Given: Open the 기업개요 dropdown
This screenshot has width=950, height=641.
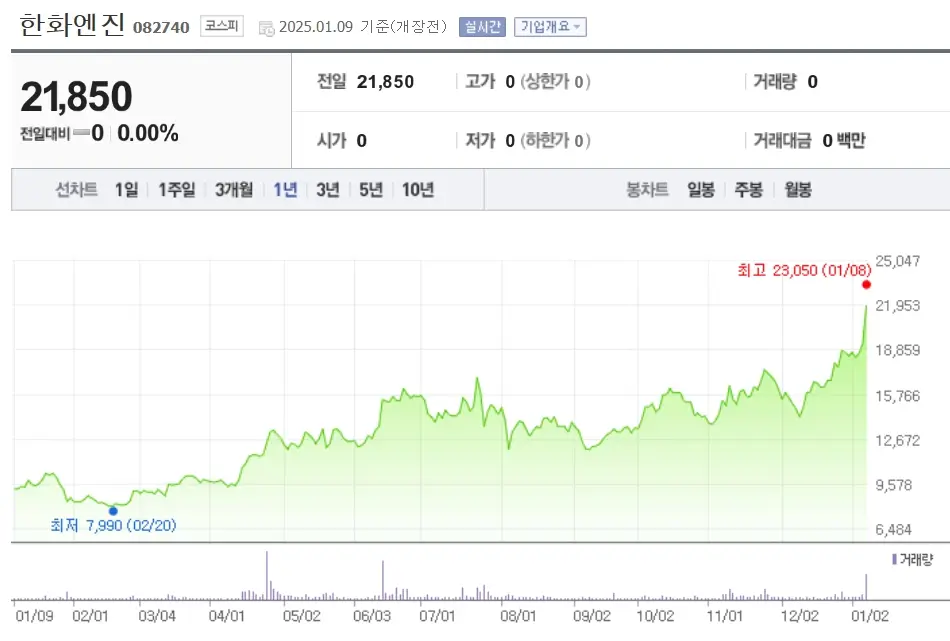Looking at the screenshot, I should point(548,27).
